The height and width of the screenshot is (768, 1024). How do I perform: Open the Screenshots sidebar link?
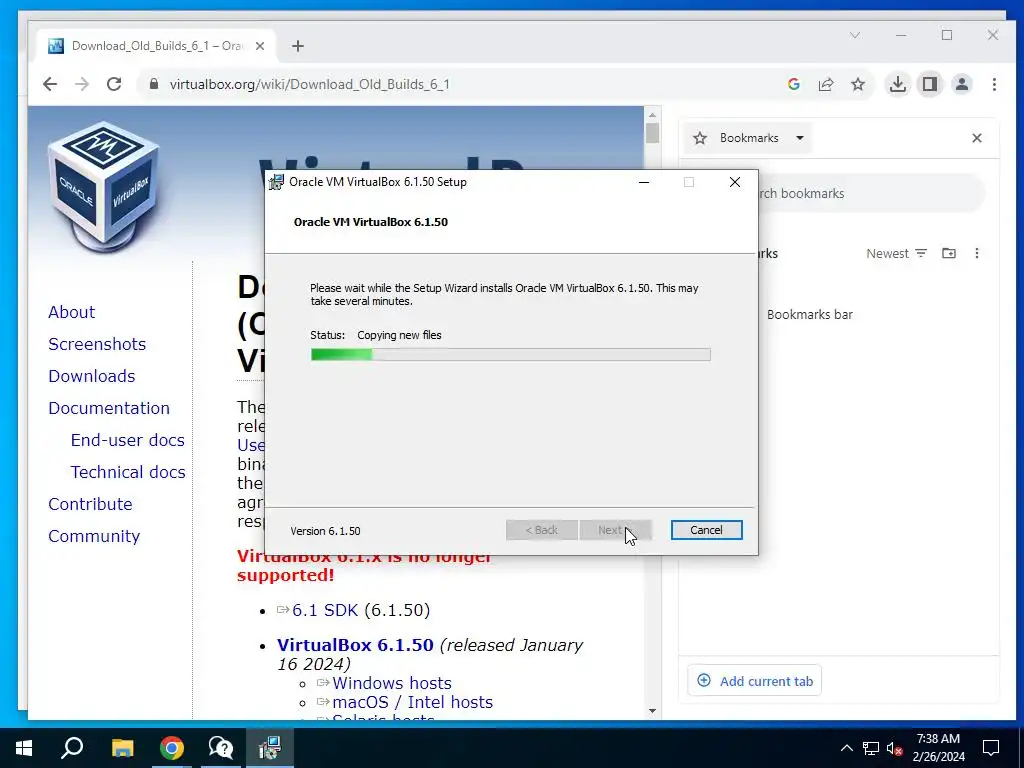point(97,344)
